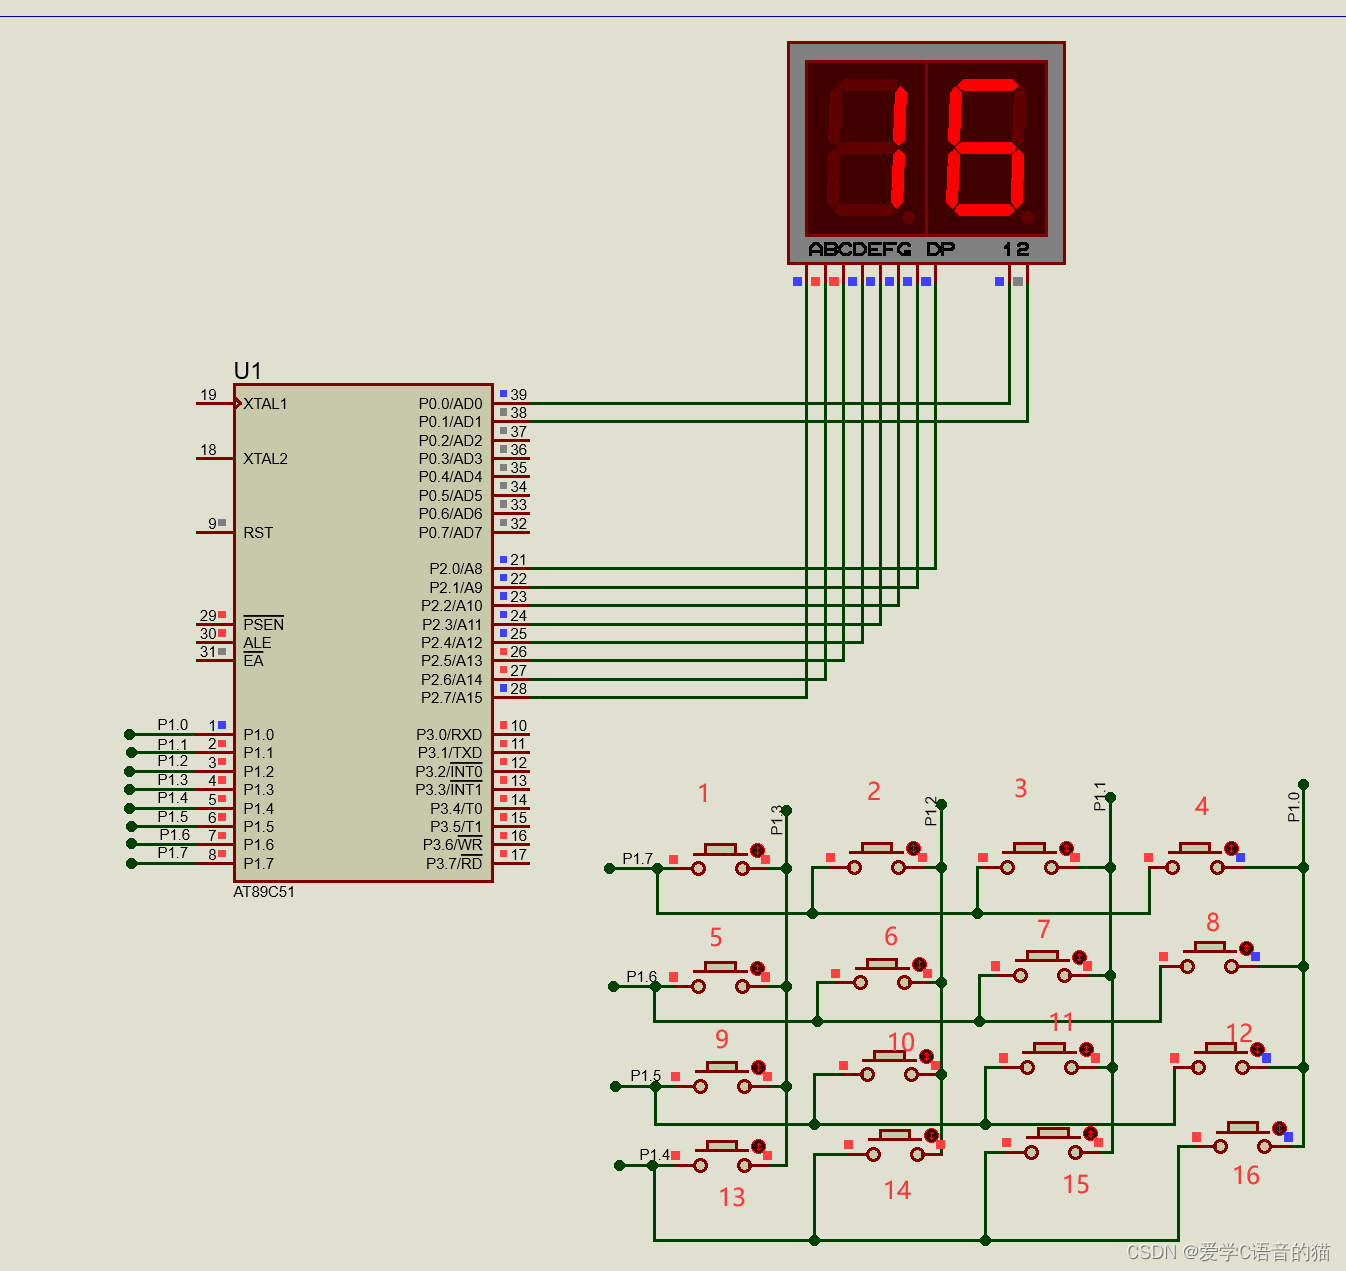Image resolution: width=1346 pixels, height=1271 pixels.
Task: Click the vertical P1.1 keypad column label
Action: tap(1100, 796)
